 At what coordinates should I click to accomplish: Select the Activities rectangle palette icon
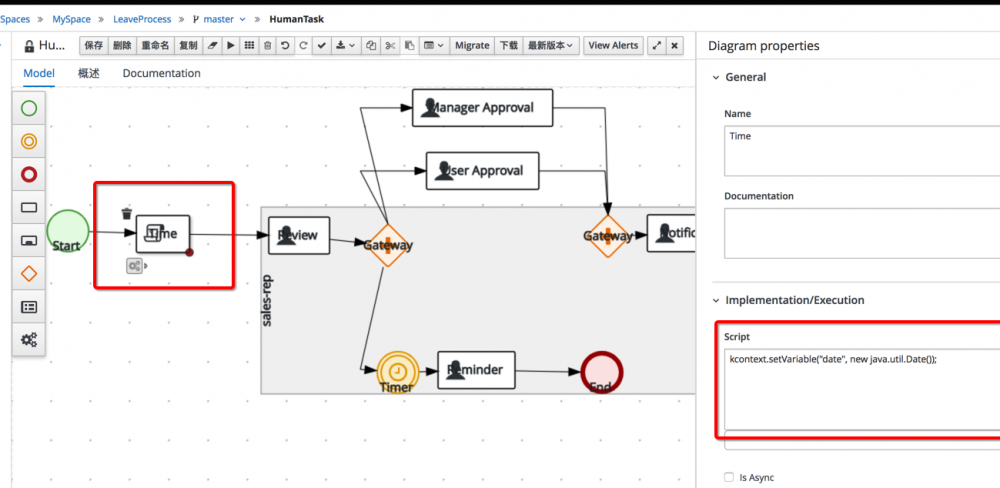pos(29,207)
